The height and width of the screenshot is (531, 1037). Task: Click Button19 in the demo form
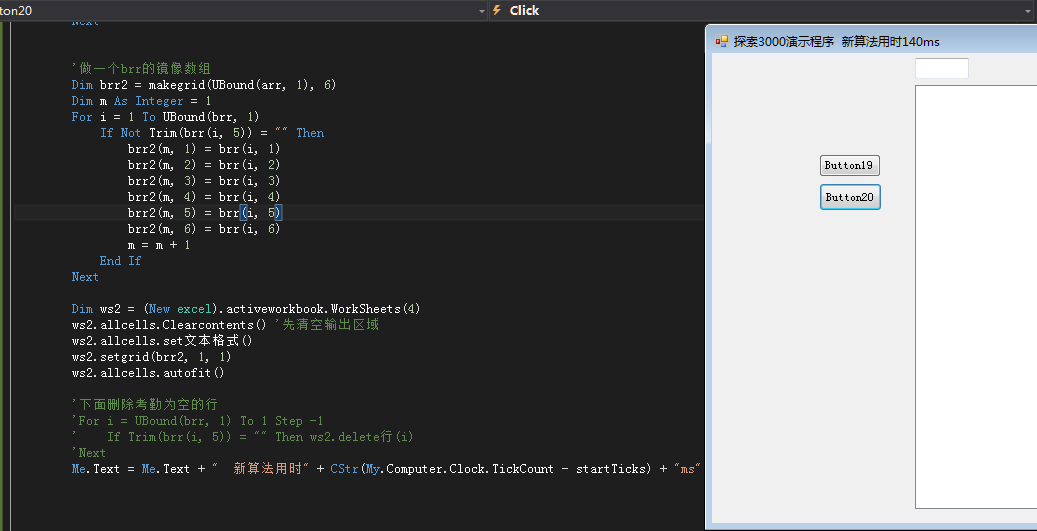click(x=849, y=165)
